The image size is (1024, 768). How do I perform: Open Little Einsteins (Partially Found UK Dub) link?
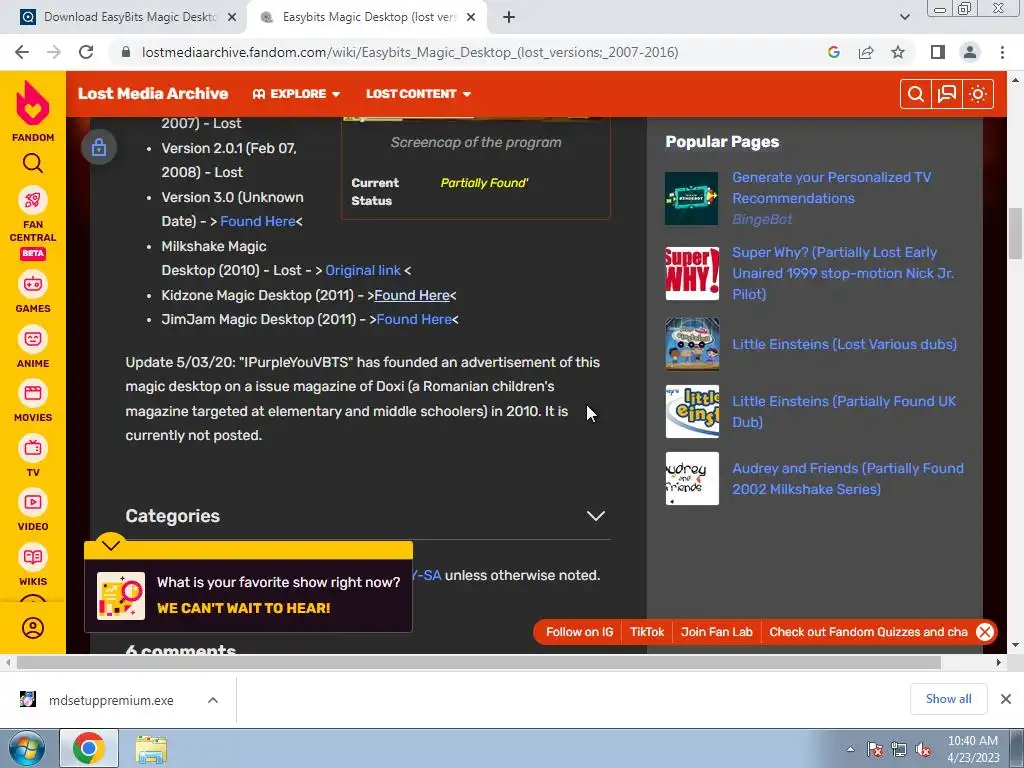844,411
